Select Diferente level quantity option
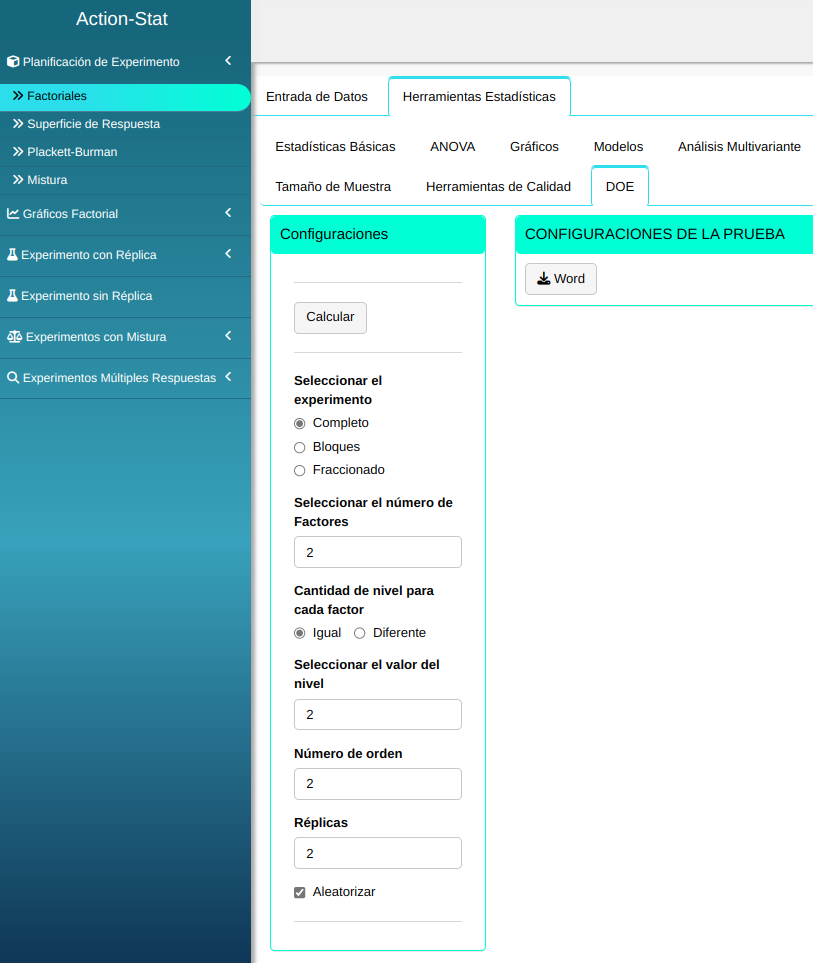This screenshot has height=963, width=813. pyautogui.click(x=360, y=633)
